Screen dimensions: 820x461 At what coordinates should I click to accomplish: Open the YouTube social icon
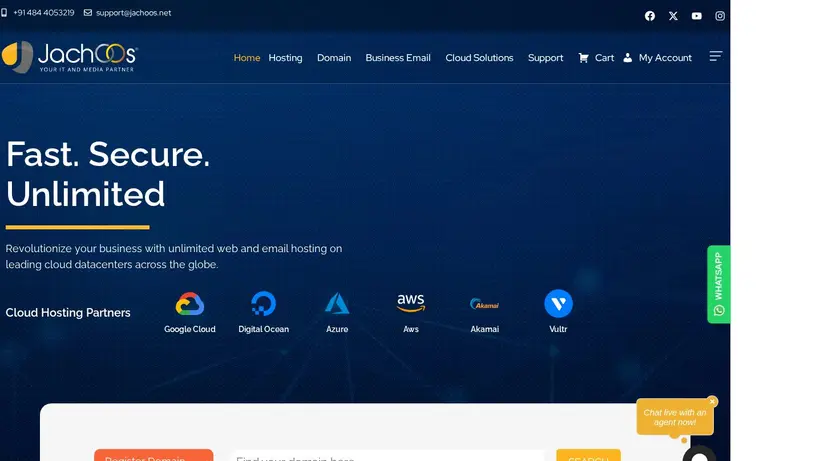(x=697, y=16)
